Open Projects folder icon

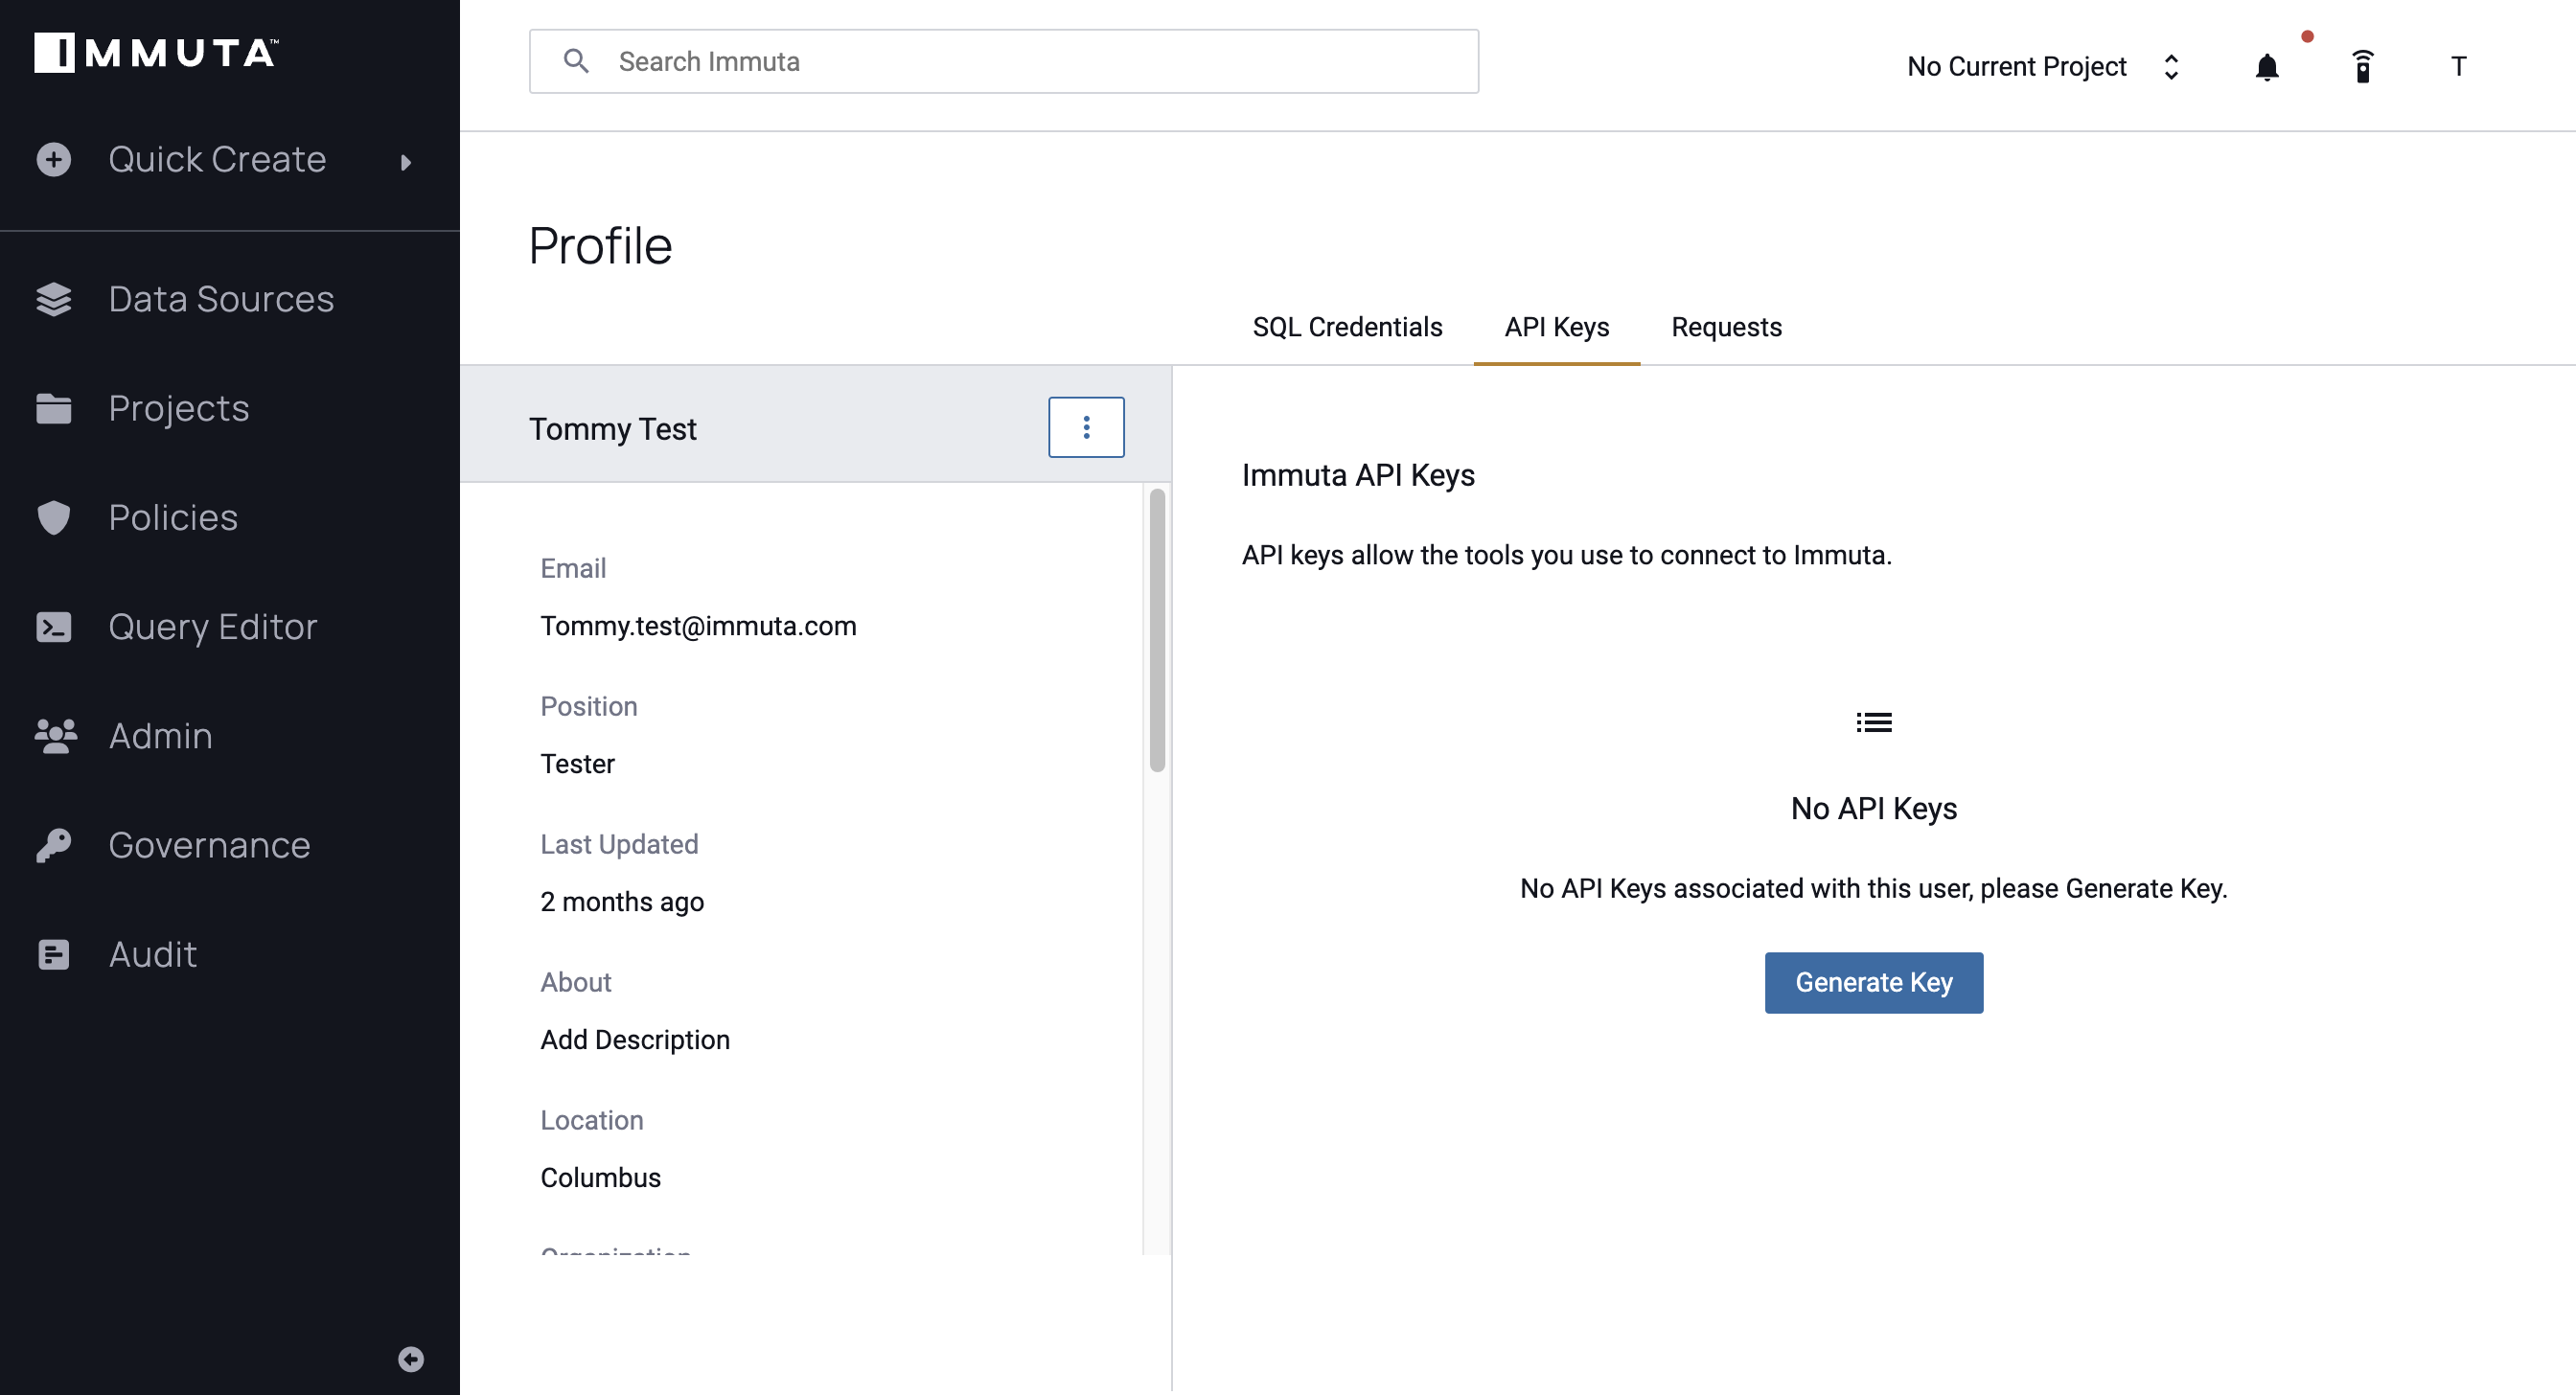point(54,408)
